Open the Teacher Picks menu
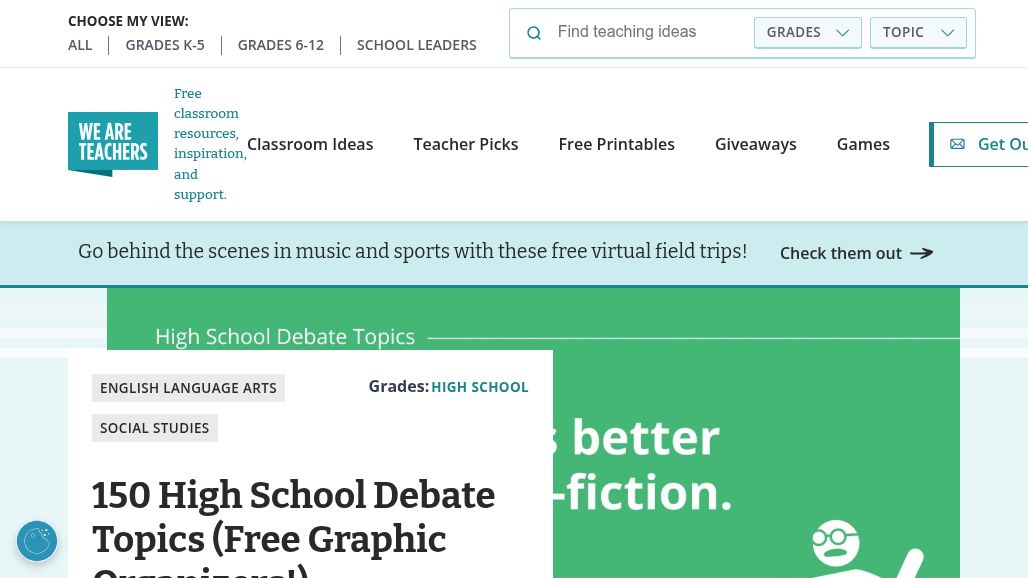Image resolution: width=1028 pixels, height=578 pixels. click(x=466, y=144)
